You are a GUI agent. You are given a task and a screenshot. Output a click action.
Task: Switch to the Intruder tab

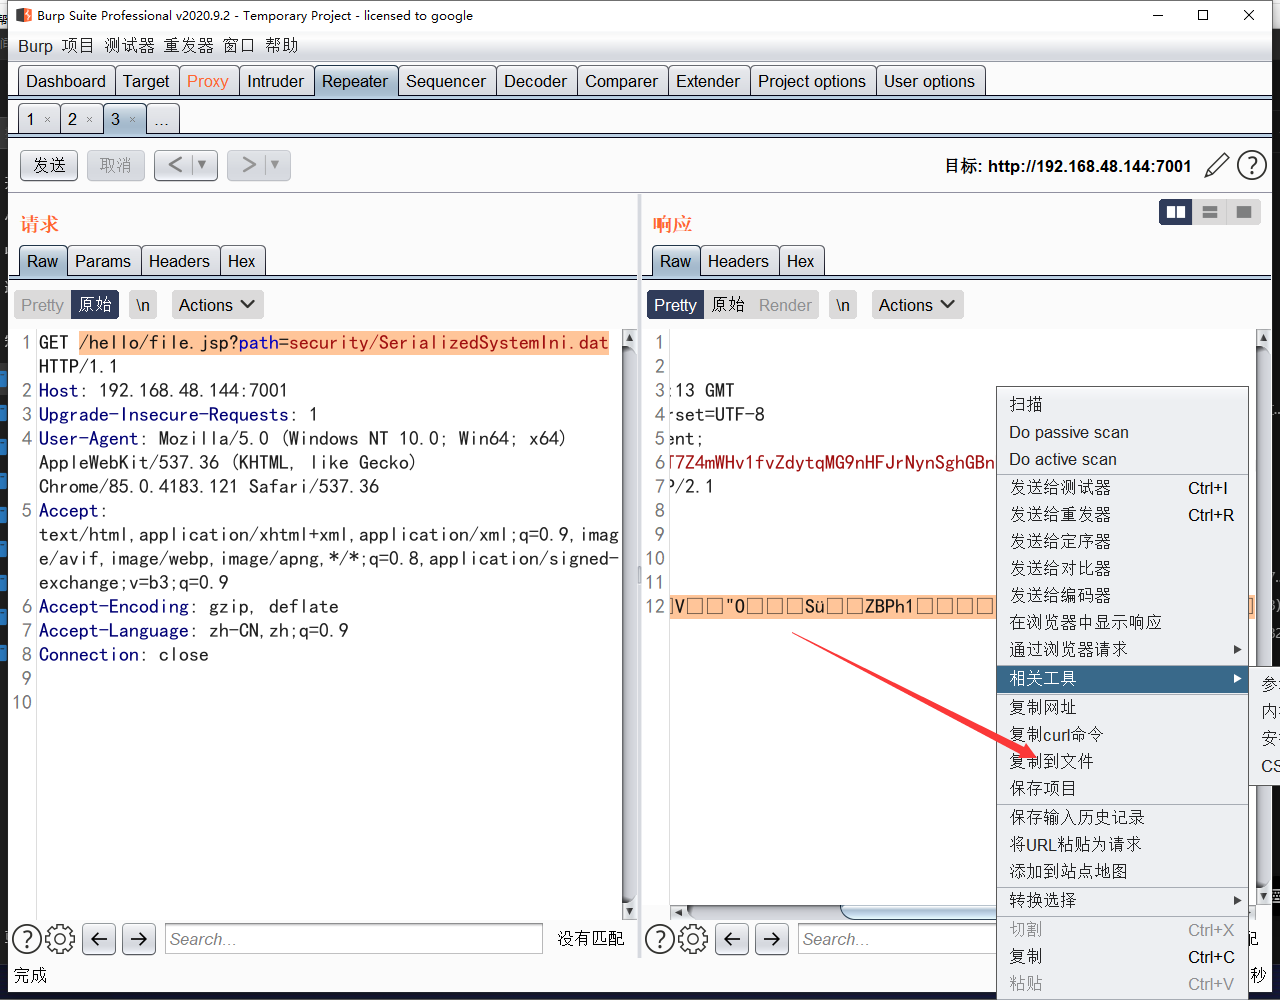click(x=275, y=81)
